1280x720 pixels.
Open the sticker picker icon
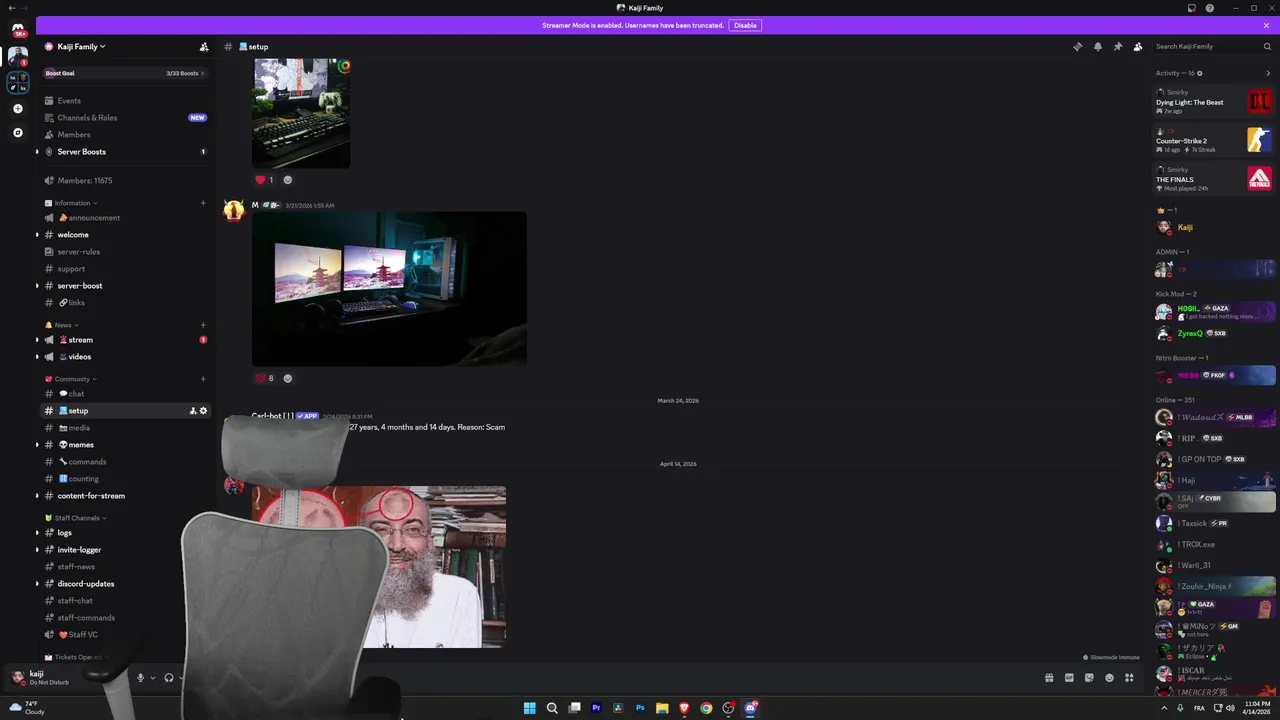pyautogui.click(x=1089, y=678)
